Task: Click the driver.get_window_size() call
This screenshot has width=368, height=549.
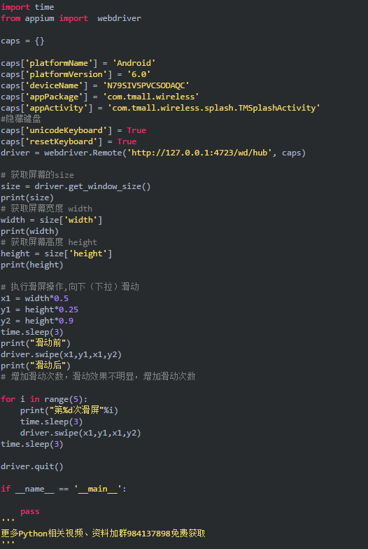Action: [92, 186]
